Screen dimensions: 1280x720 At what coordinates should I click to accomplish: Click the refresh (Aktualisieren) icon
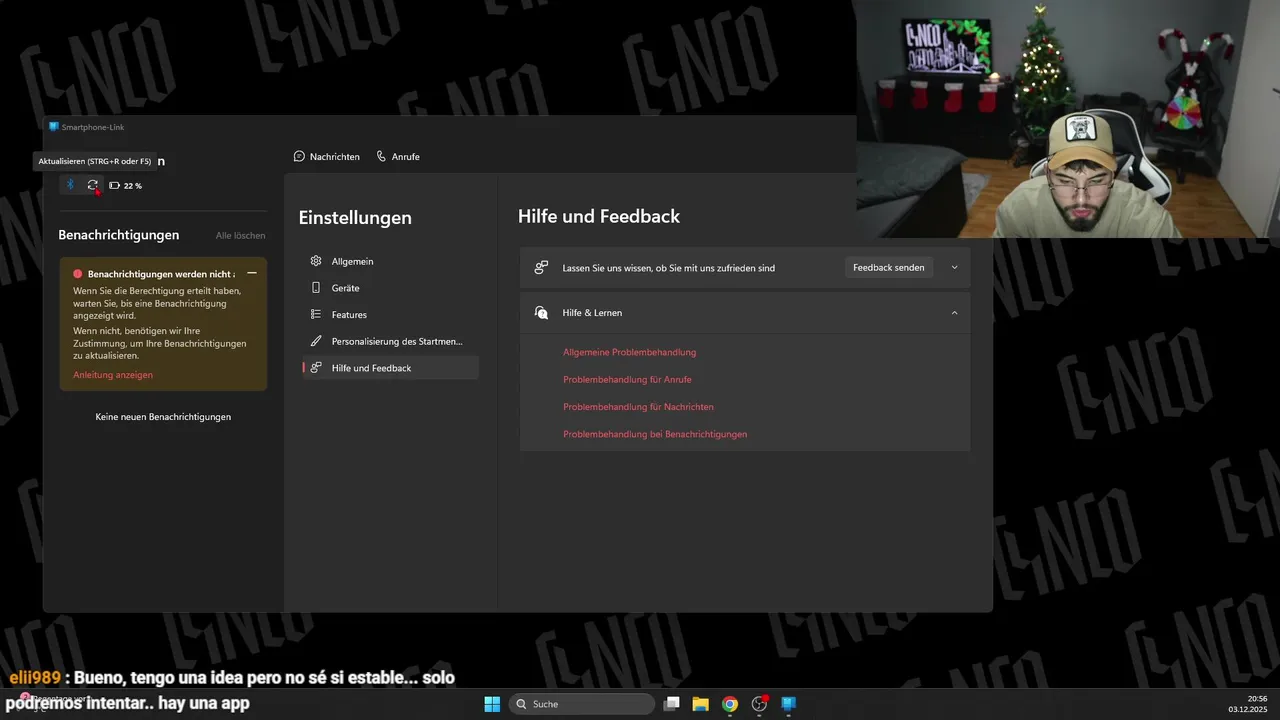click(93, 185)
